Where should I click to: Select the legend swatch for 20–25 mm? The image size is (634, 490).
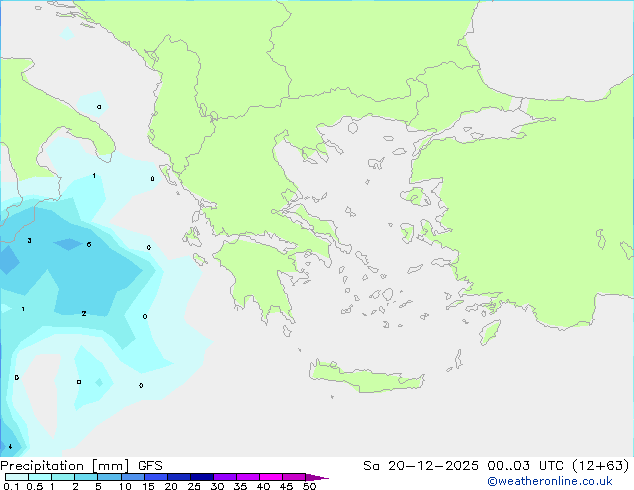point(178,477)
